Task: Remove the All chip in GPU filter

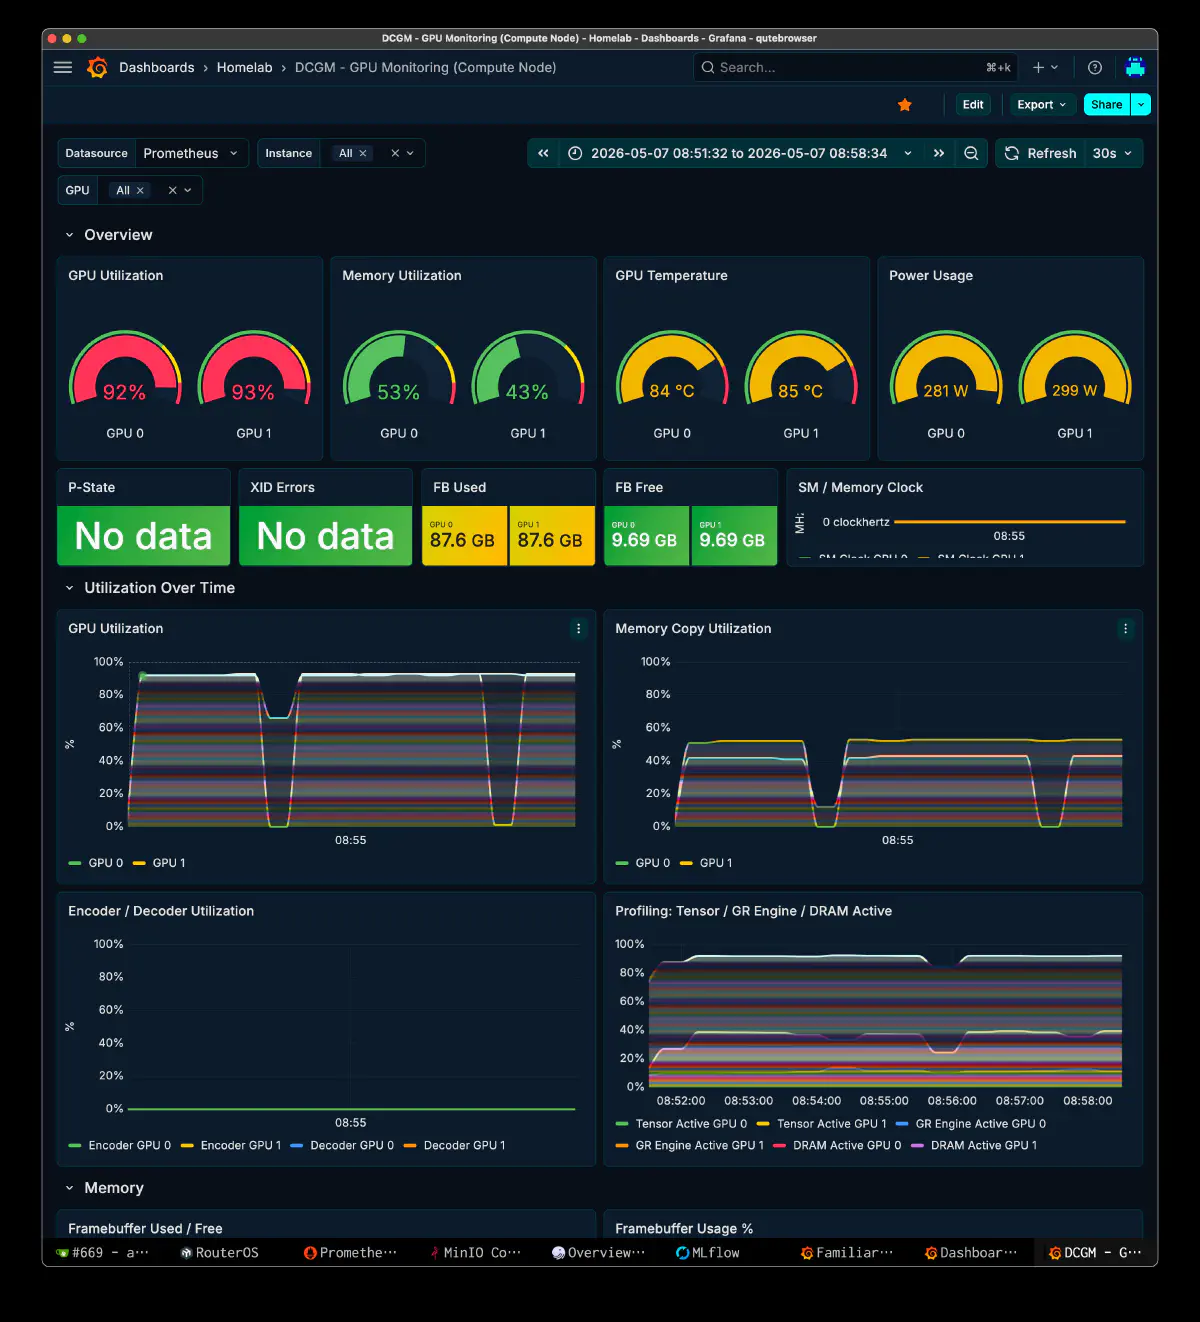Action: coord(140,190)
